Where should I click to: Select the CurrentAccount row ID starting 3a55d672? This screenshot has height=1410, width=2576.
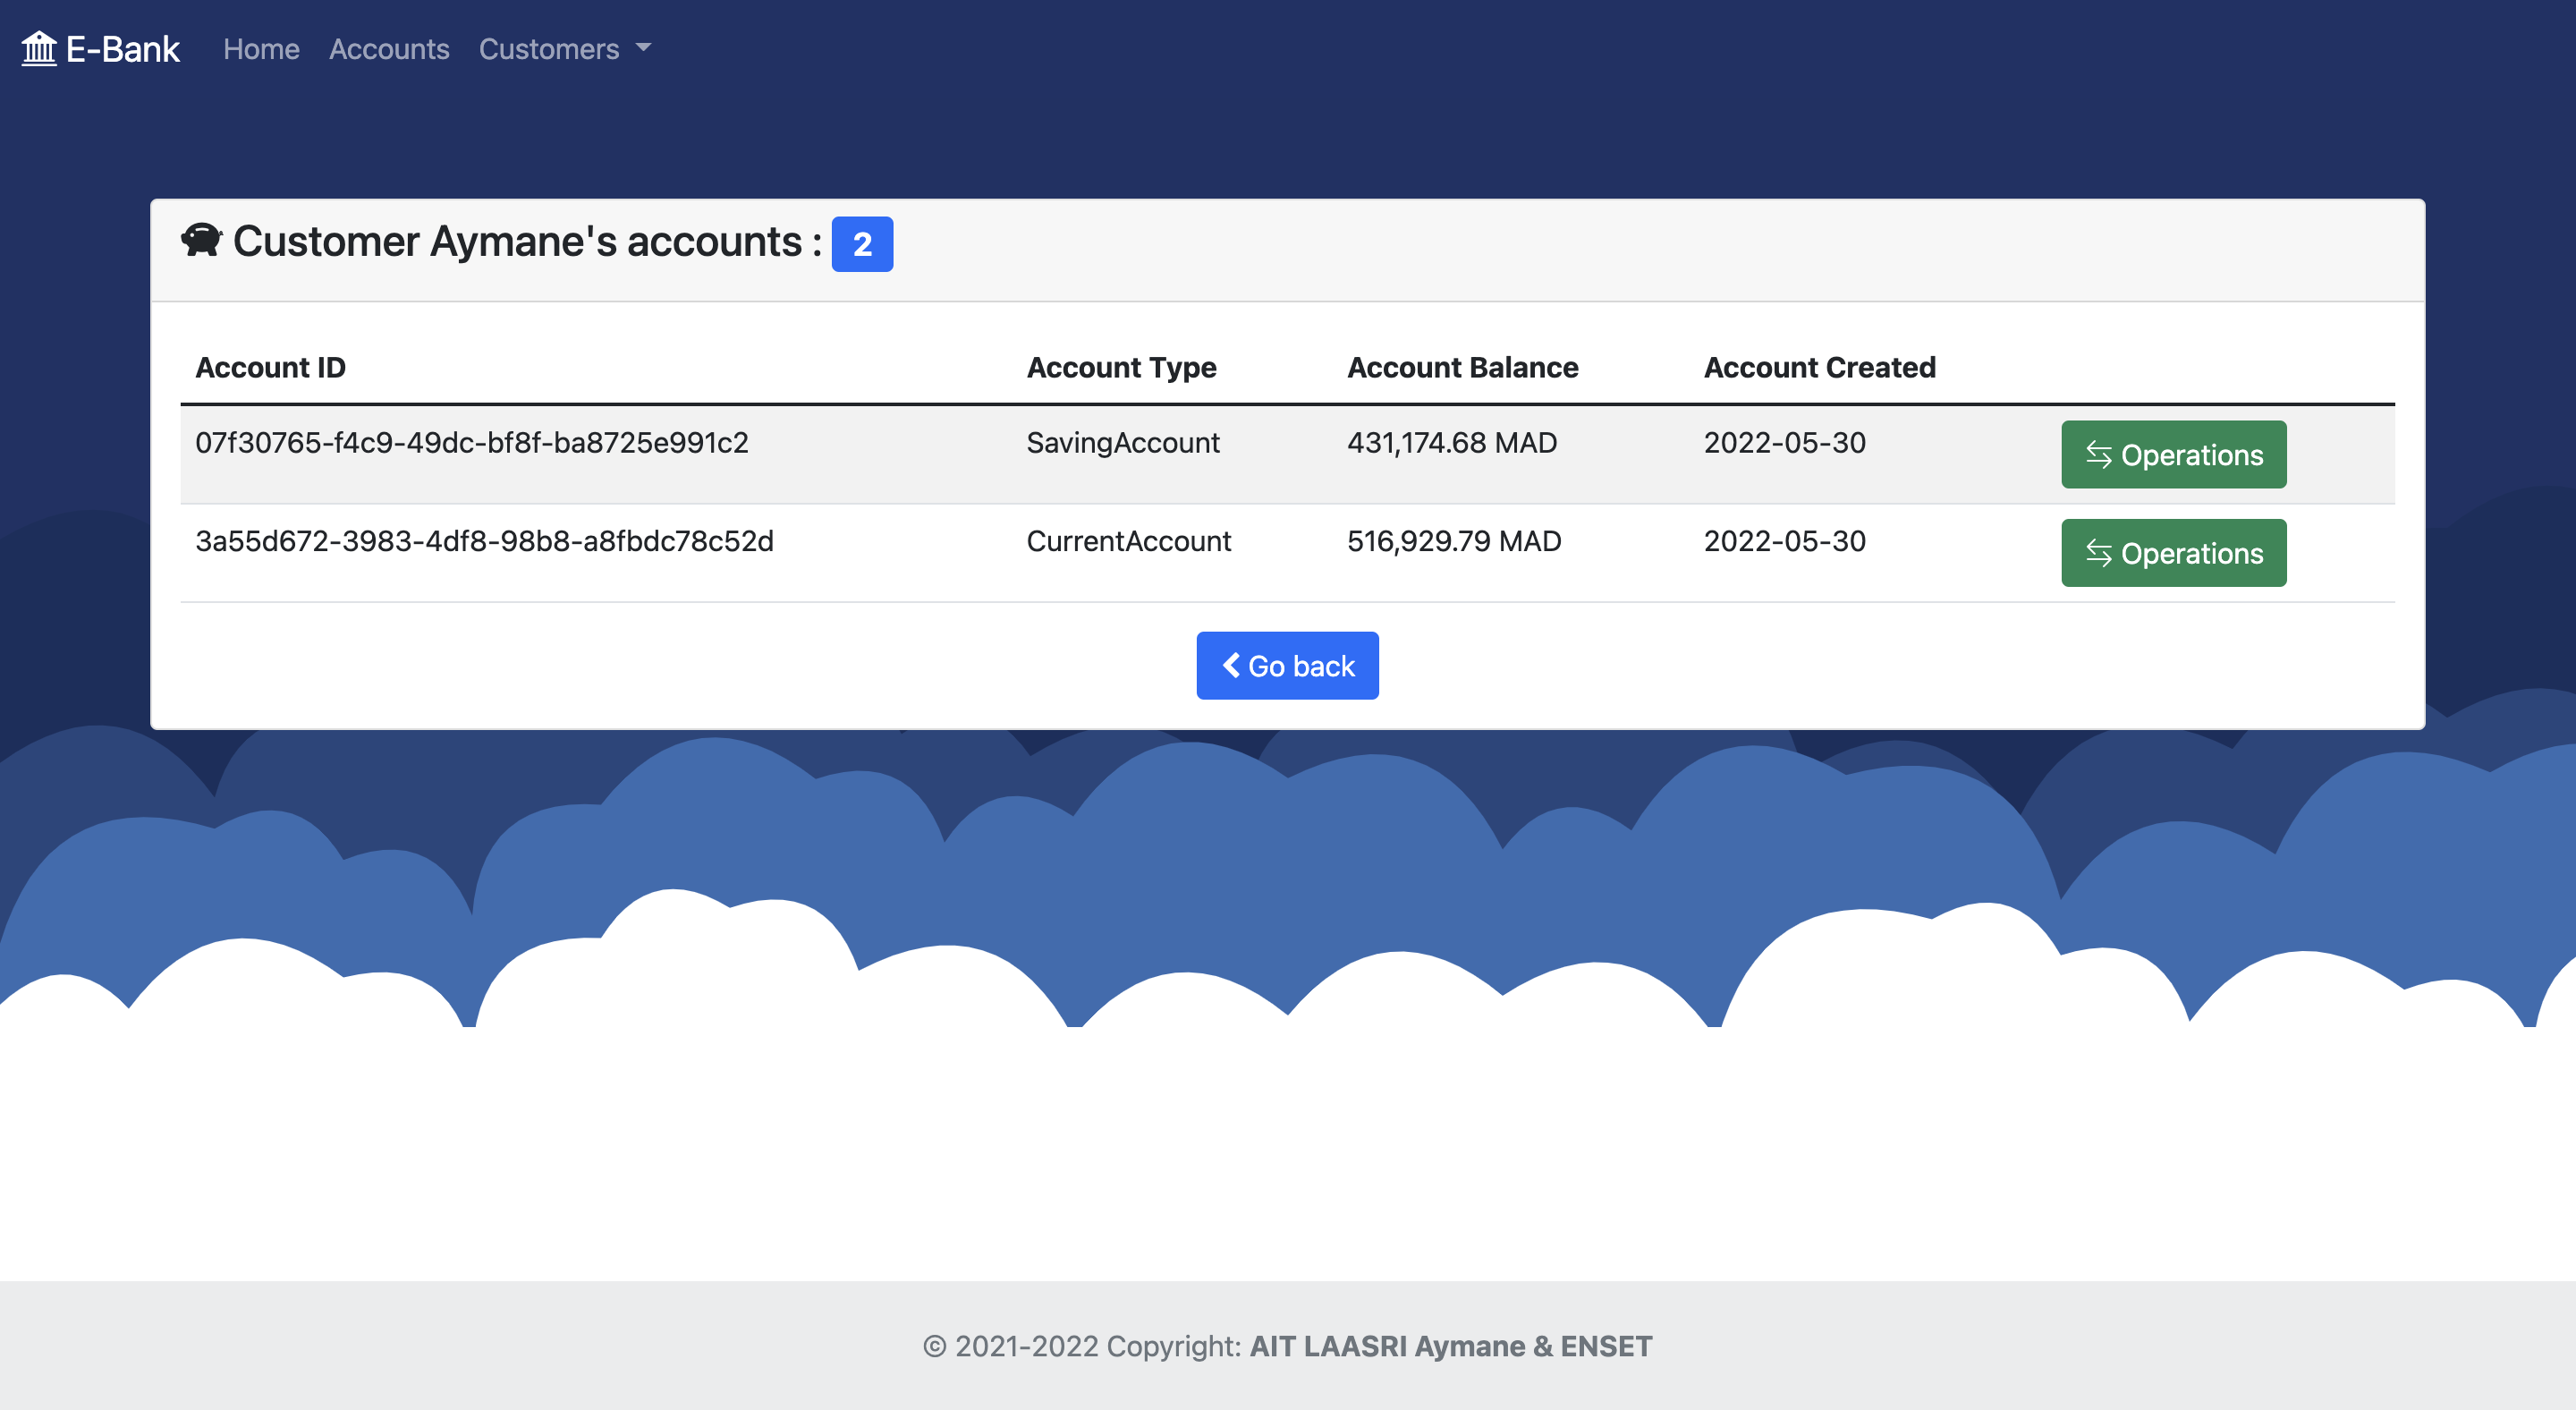485,541
